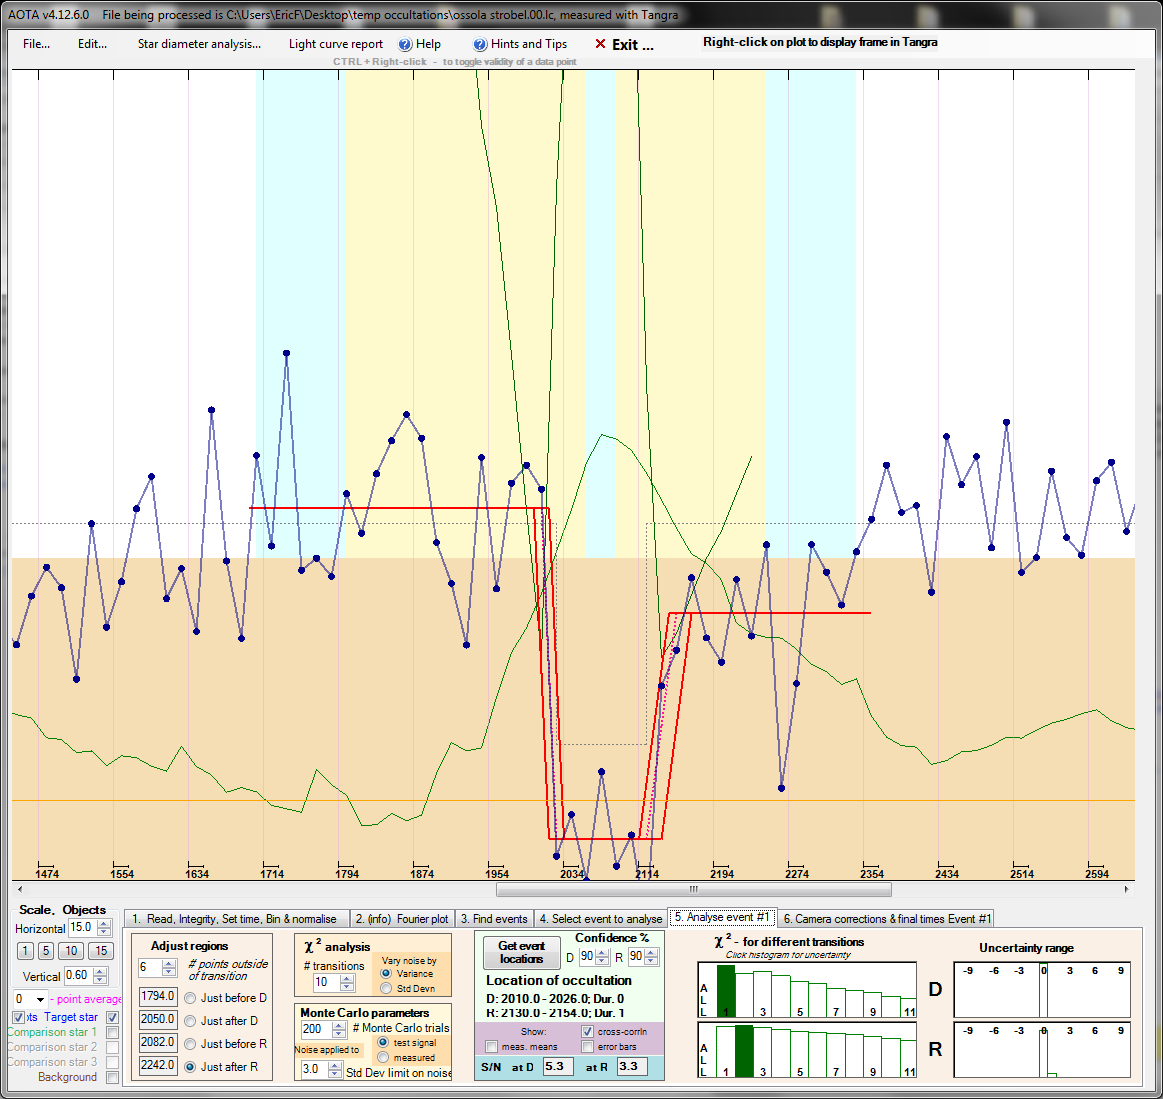Select the Just after D radio button

coord(190,1021)
